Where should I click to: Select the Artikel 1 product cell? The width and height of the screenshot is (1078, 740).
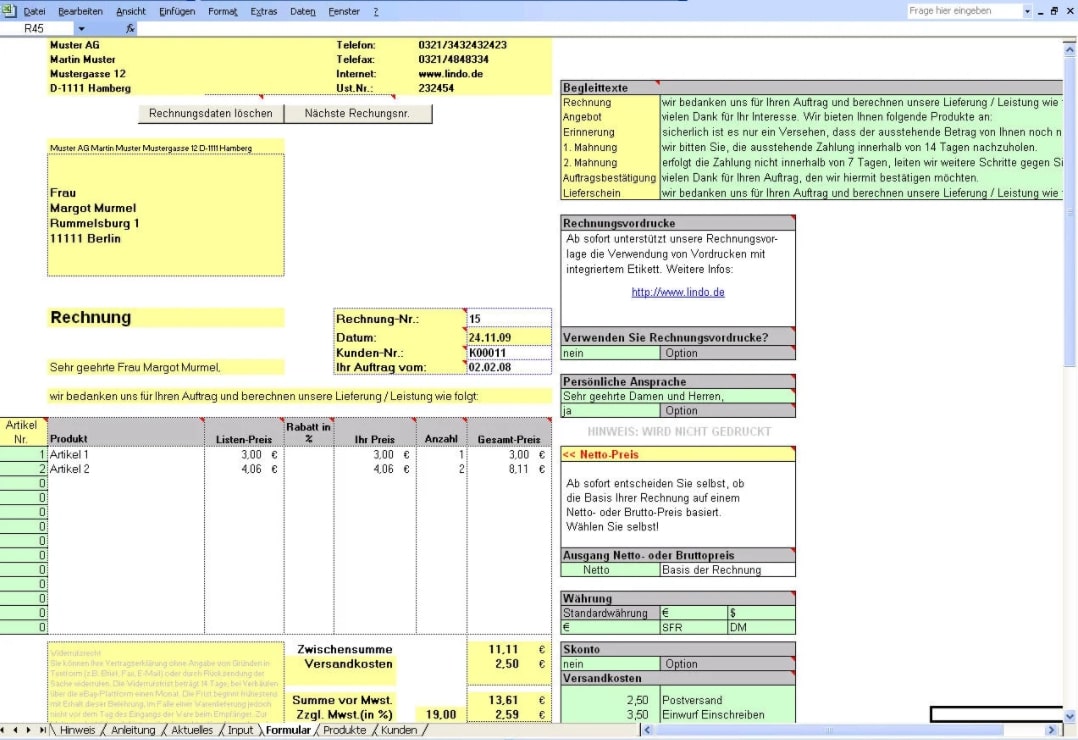click(x=126, y=455)
